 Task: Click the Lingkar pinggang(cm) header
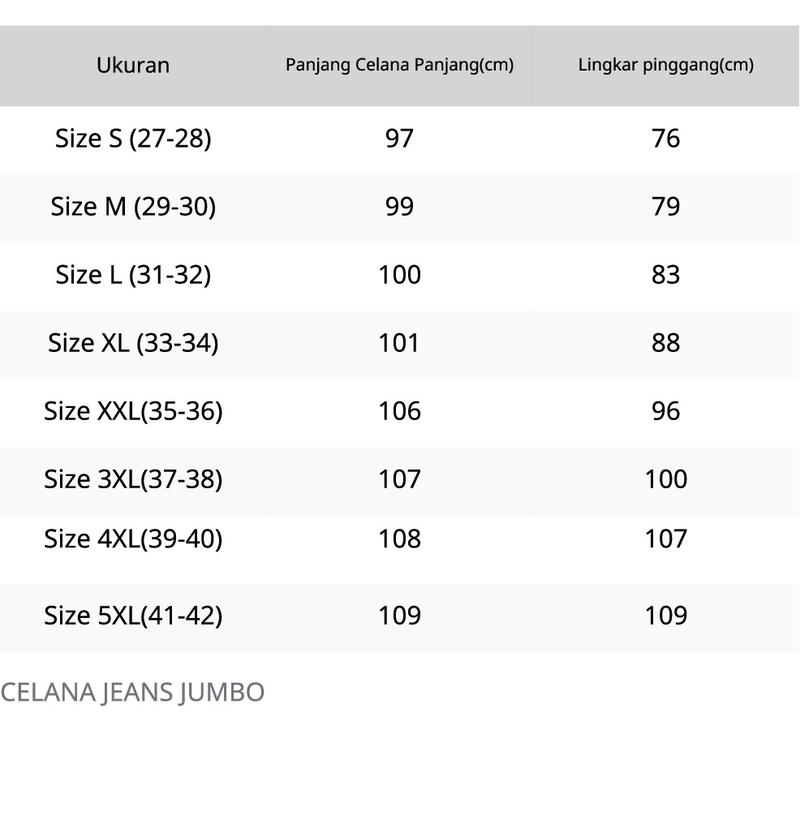[665, 66]
